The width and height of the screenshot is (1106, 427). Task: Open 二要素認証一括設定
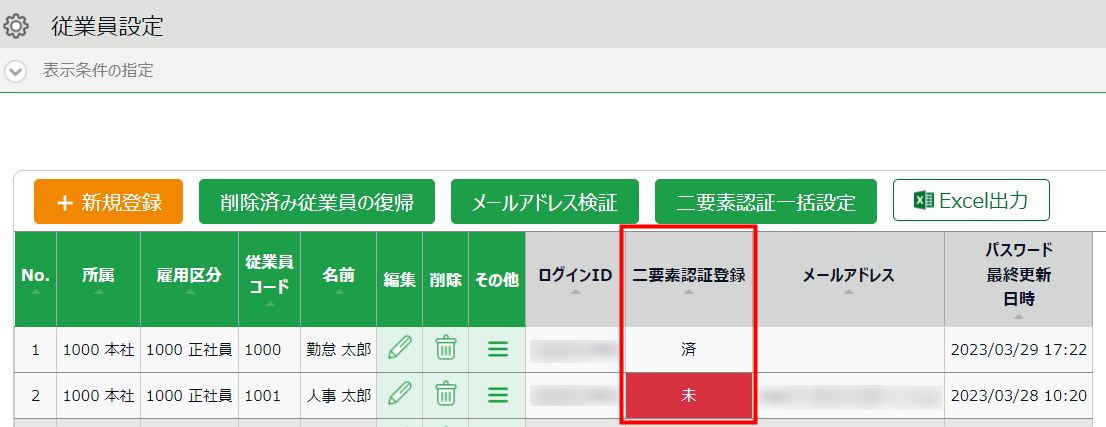pos(766,202)
